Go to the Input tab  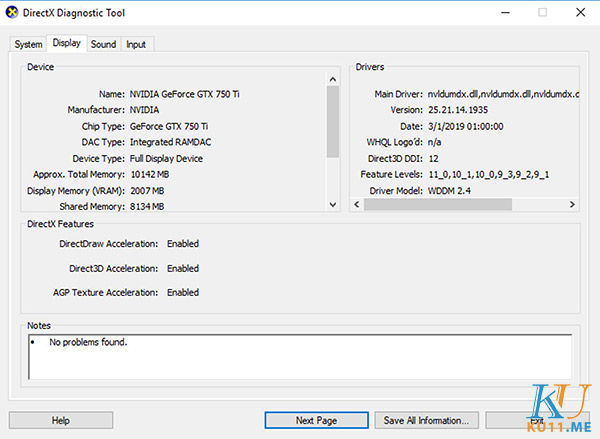[x=136, y=45]
